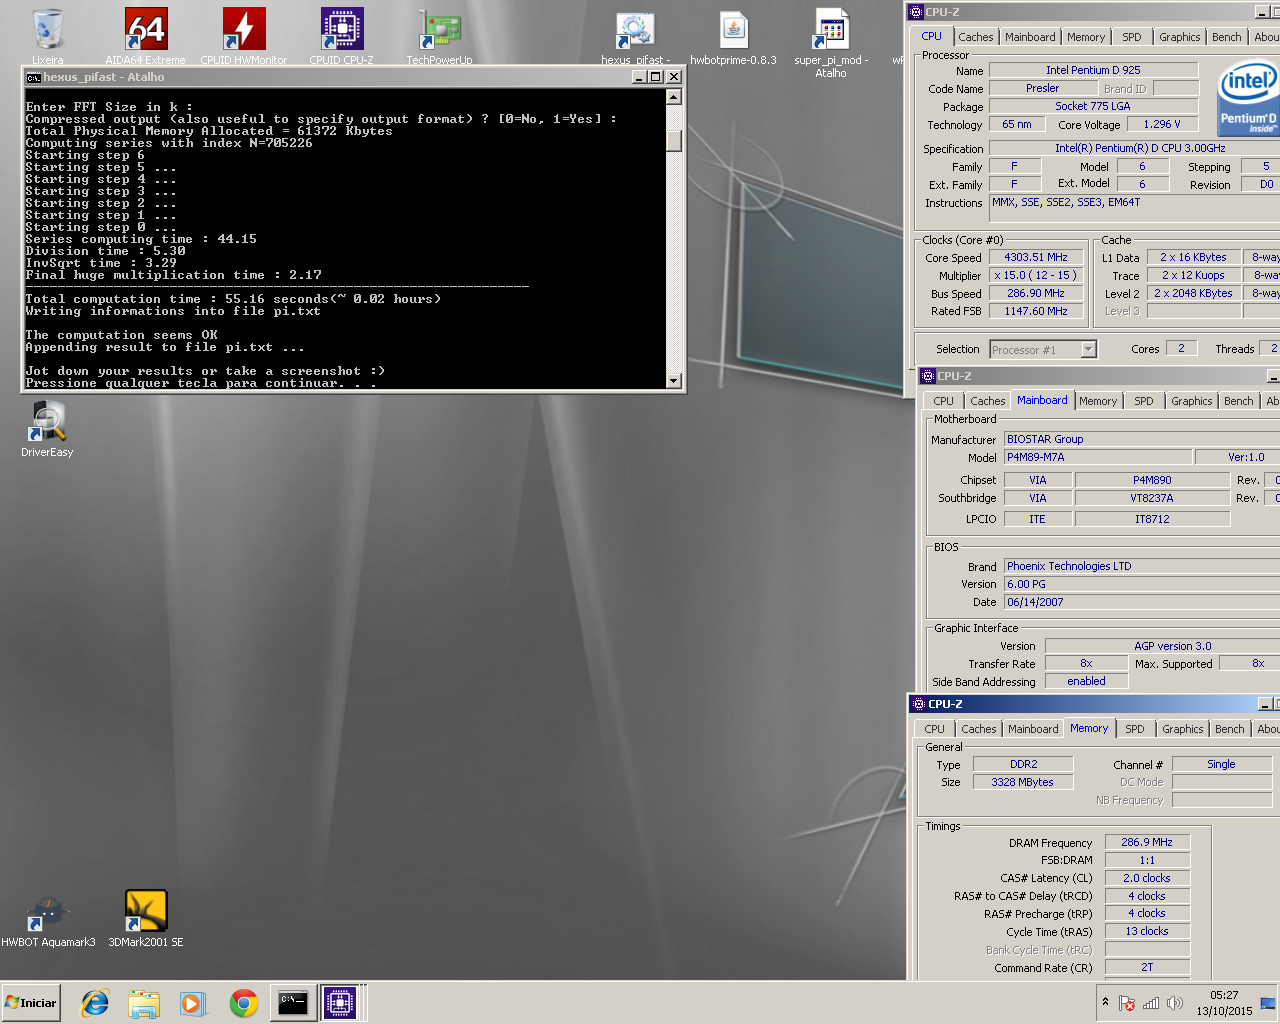The image size is (1280, 1024).
Task: Open network status tray icon
Action: 1151,1003
